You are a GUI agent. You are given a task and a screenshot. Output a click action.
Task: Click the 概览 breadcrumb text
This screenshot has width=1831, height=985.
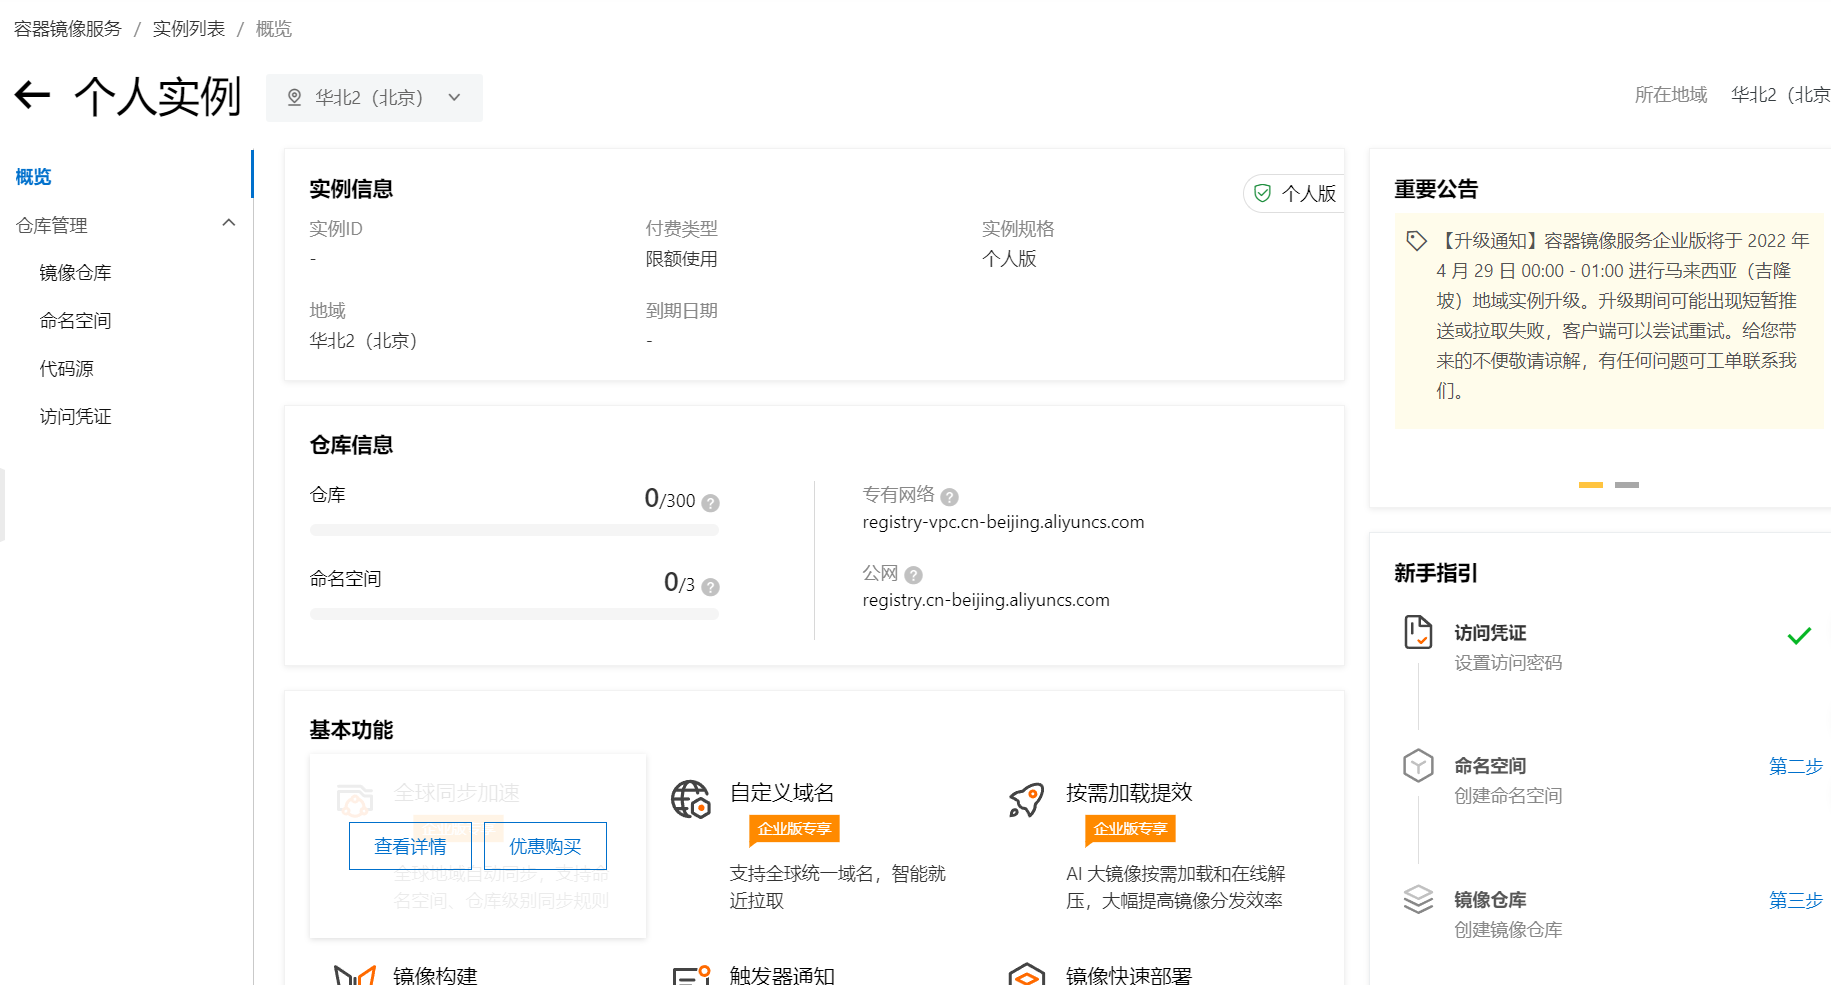pos(274,29)
